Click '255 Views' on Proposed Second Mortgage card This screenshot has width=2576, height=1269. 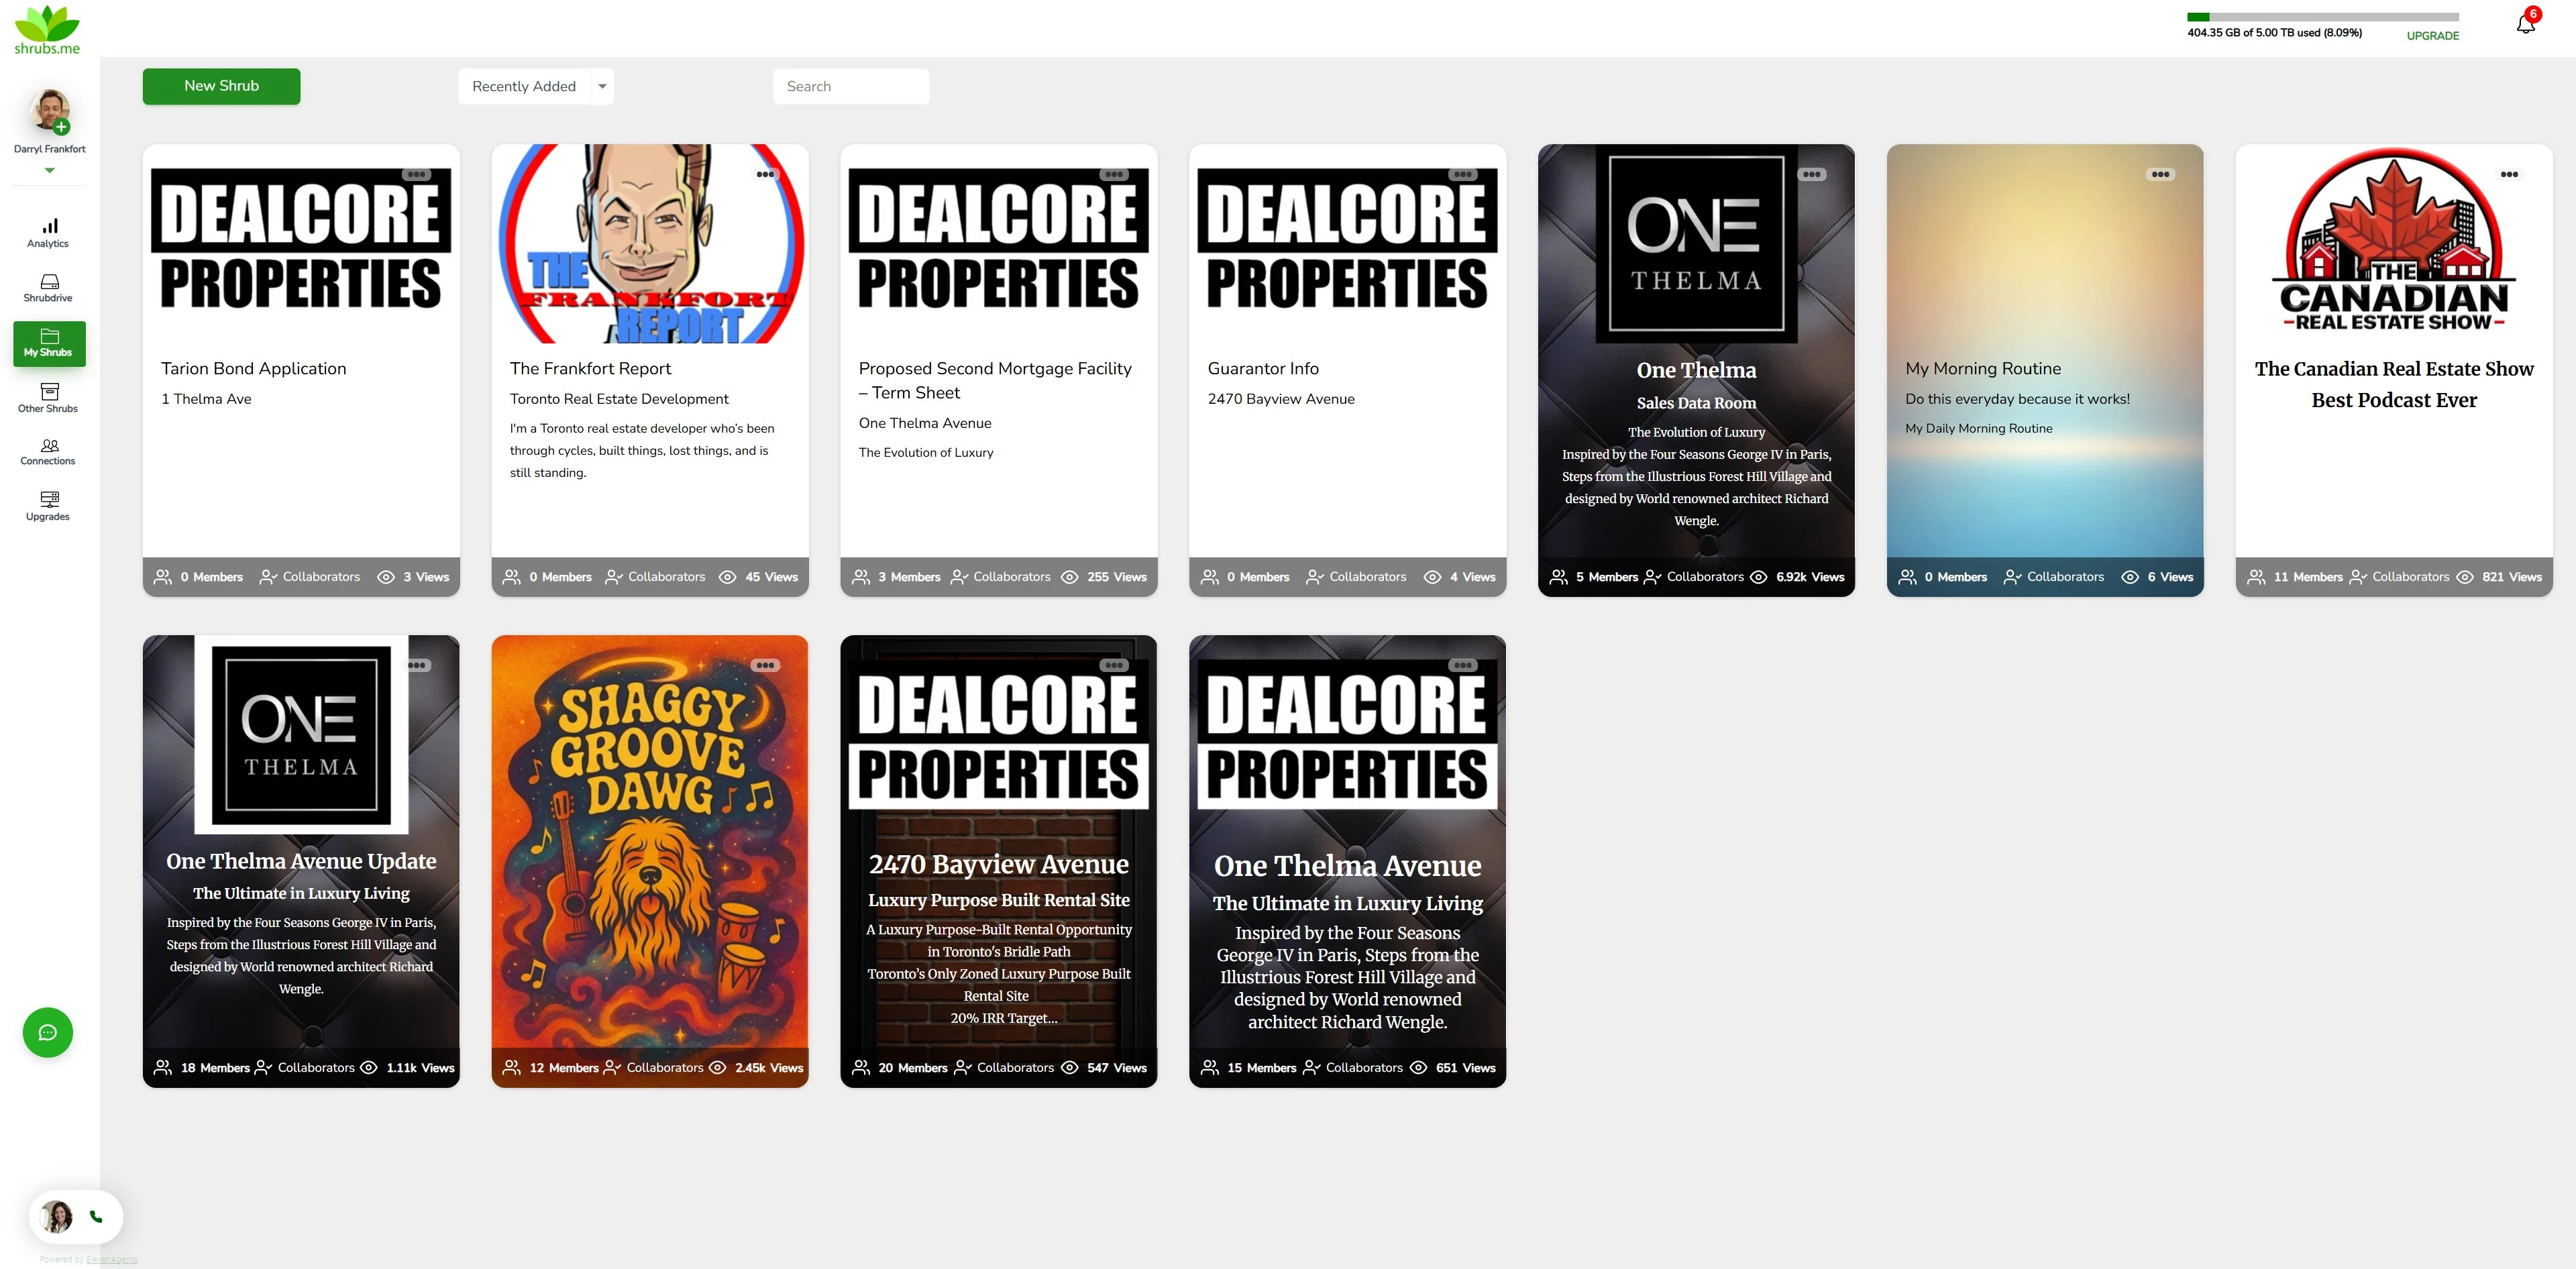[1117, 577]
